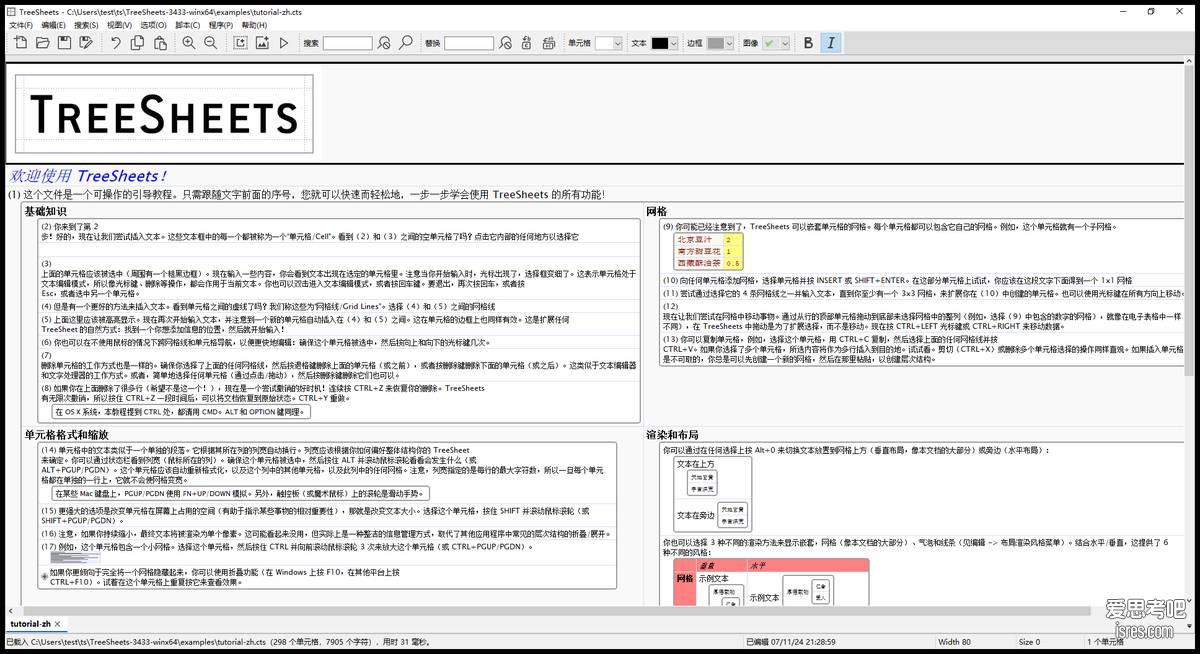Click the 在 OS X 系统 note cell
Viewport: 1200px width, 654px height.
click(x=181, y=411)
